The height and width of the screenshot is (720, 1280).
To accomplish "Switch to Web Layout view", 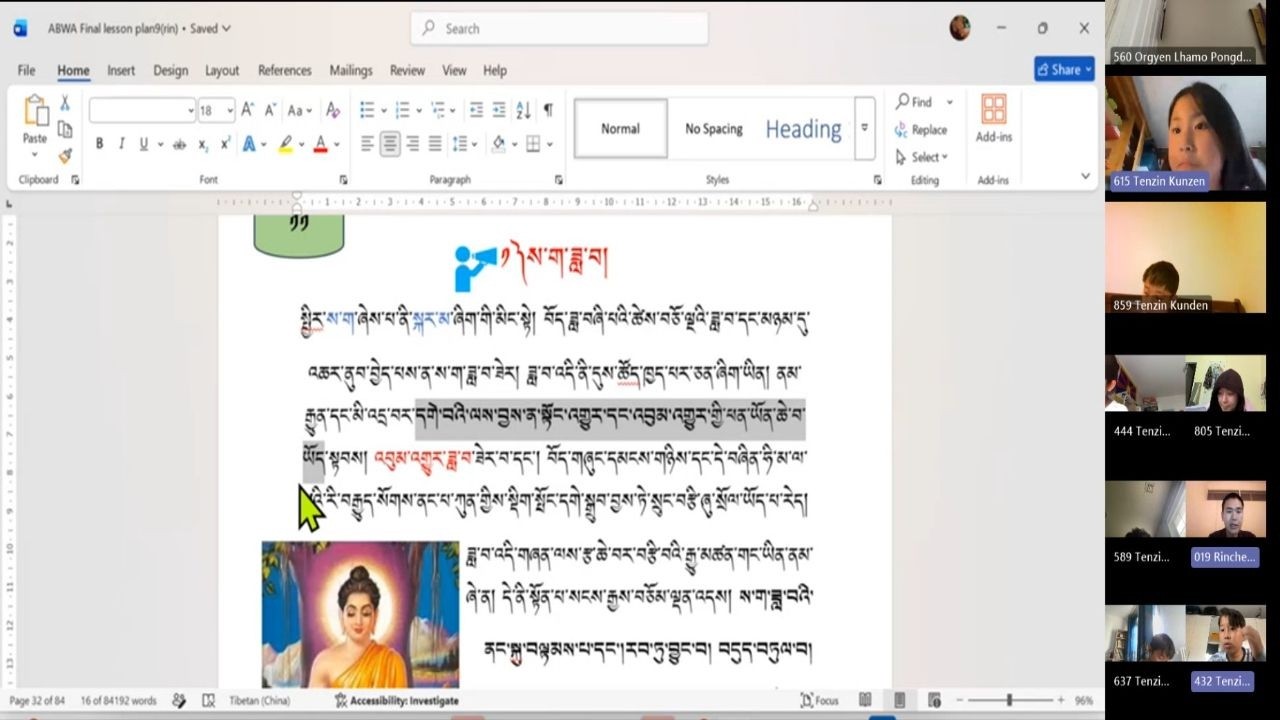I will tap(934, 701).
